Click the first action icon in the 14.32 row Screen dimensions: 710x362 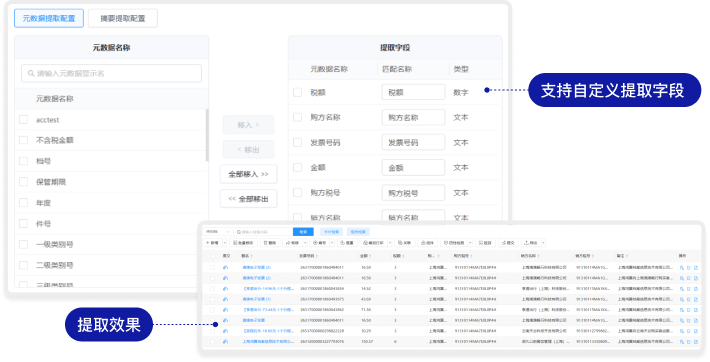[x=681, y=289]
